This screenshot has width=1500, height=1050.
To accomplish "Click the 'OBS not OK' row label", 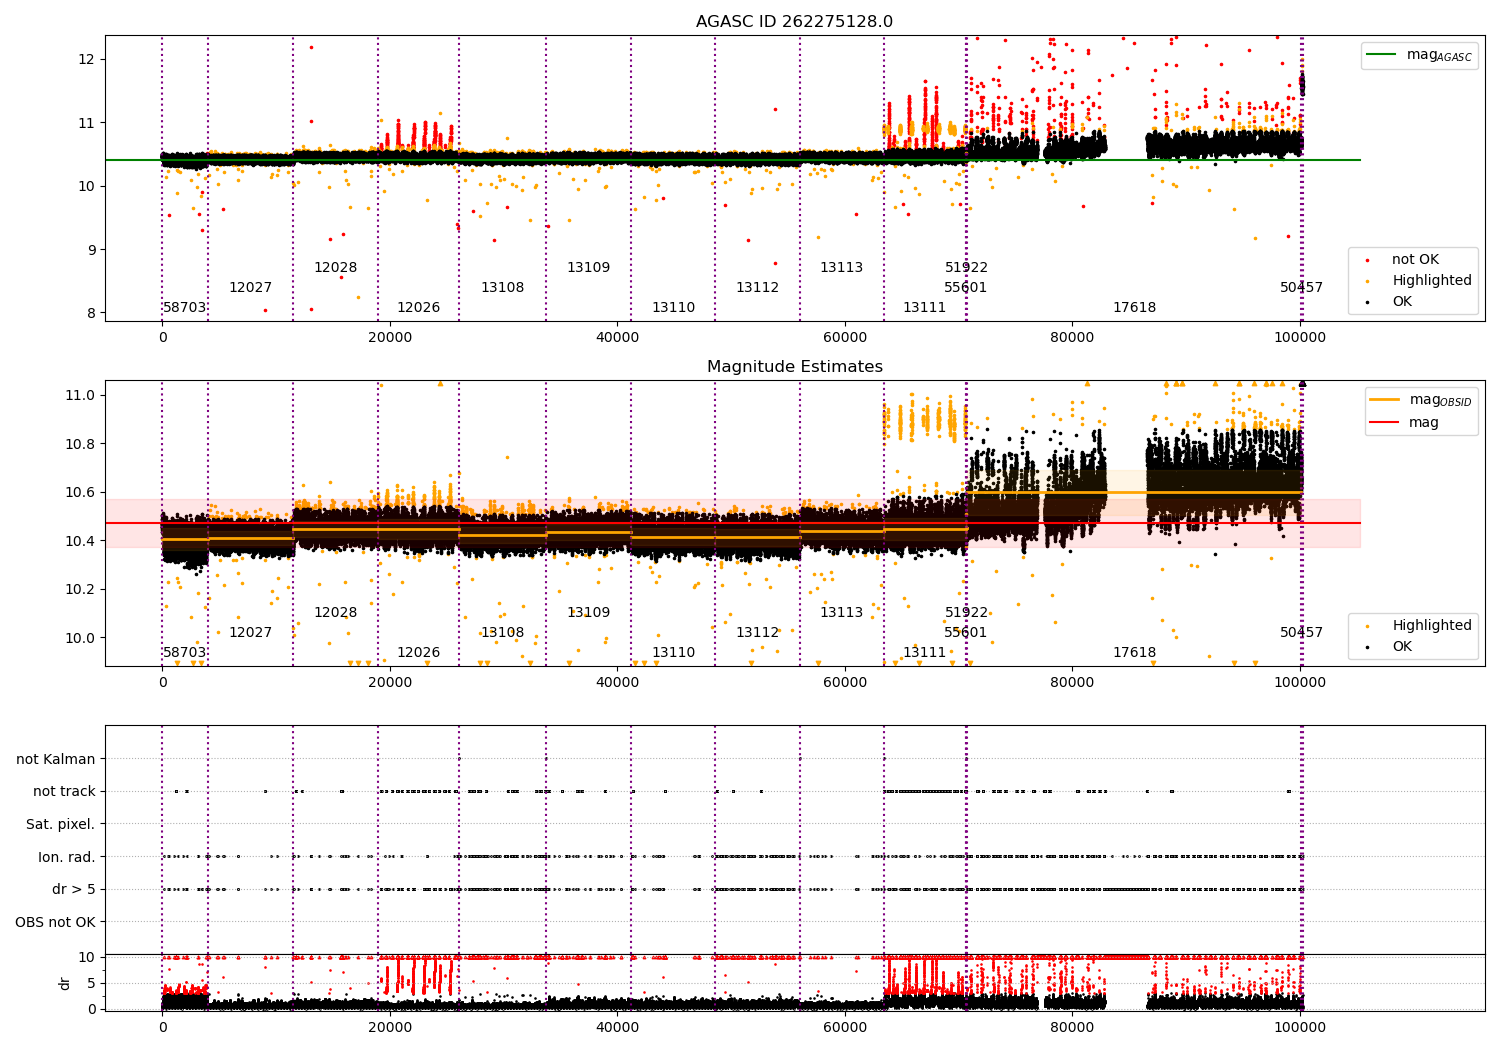I will [56, 922].
